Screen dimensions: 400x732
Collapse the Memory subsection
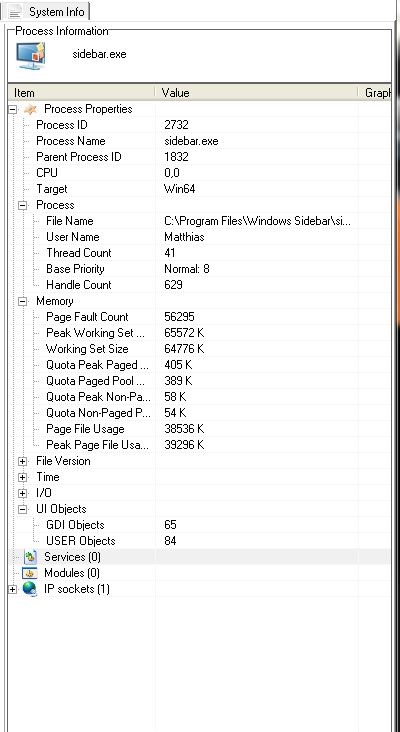coord(22,302)
